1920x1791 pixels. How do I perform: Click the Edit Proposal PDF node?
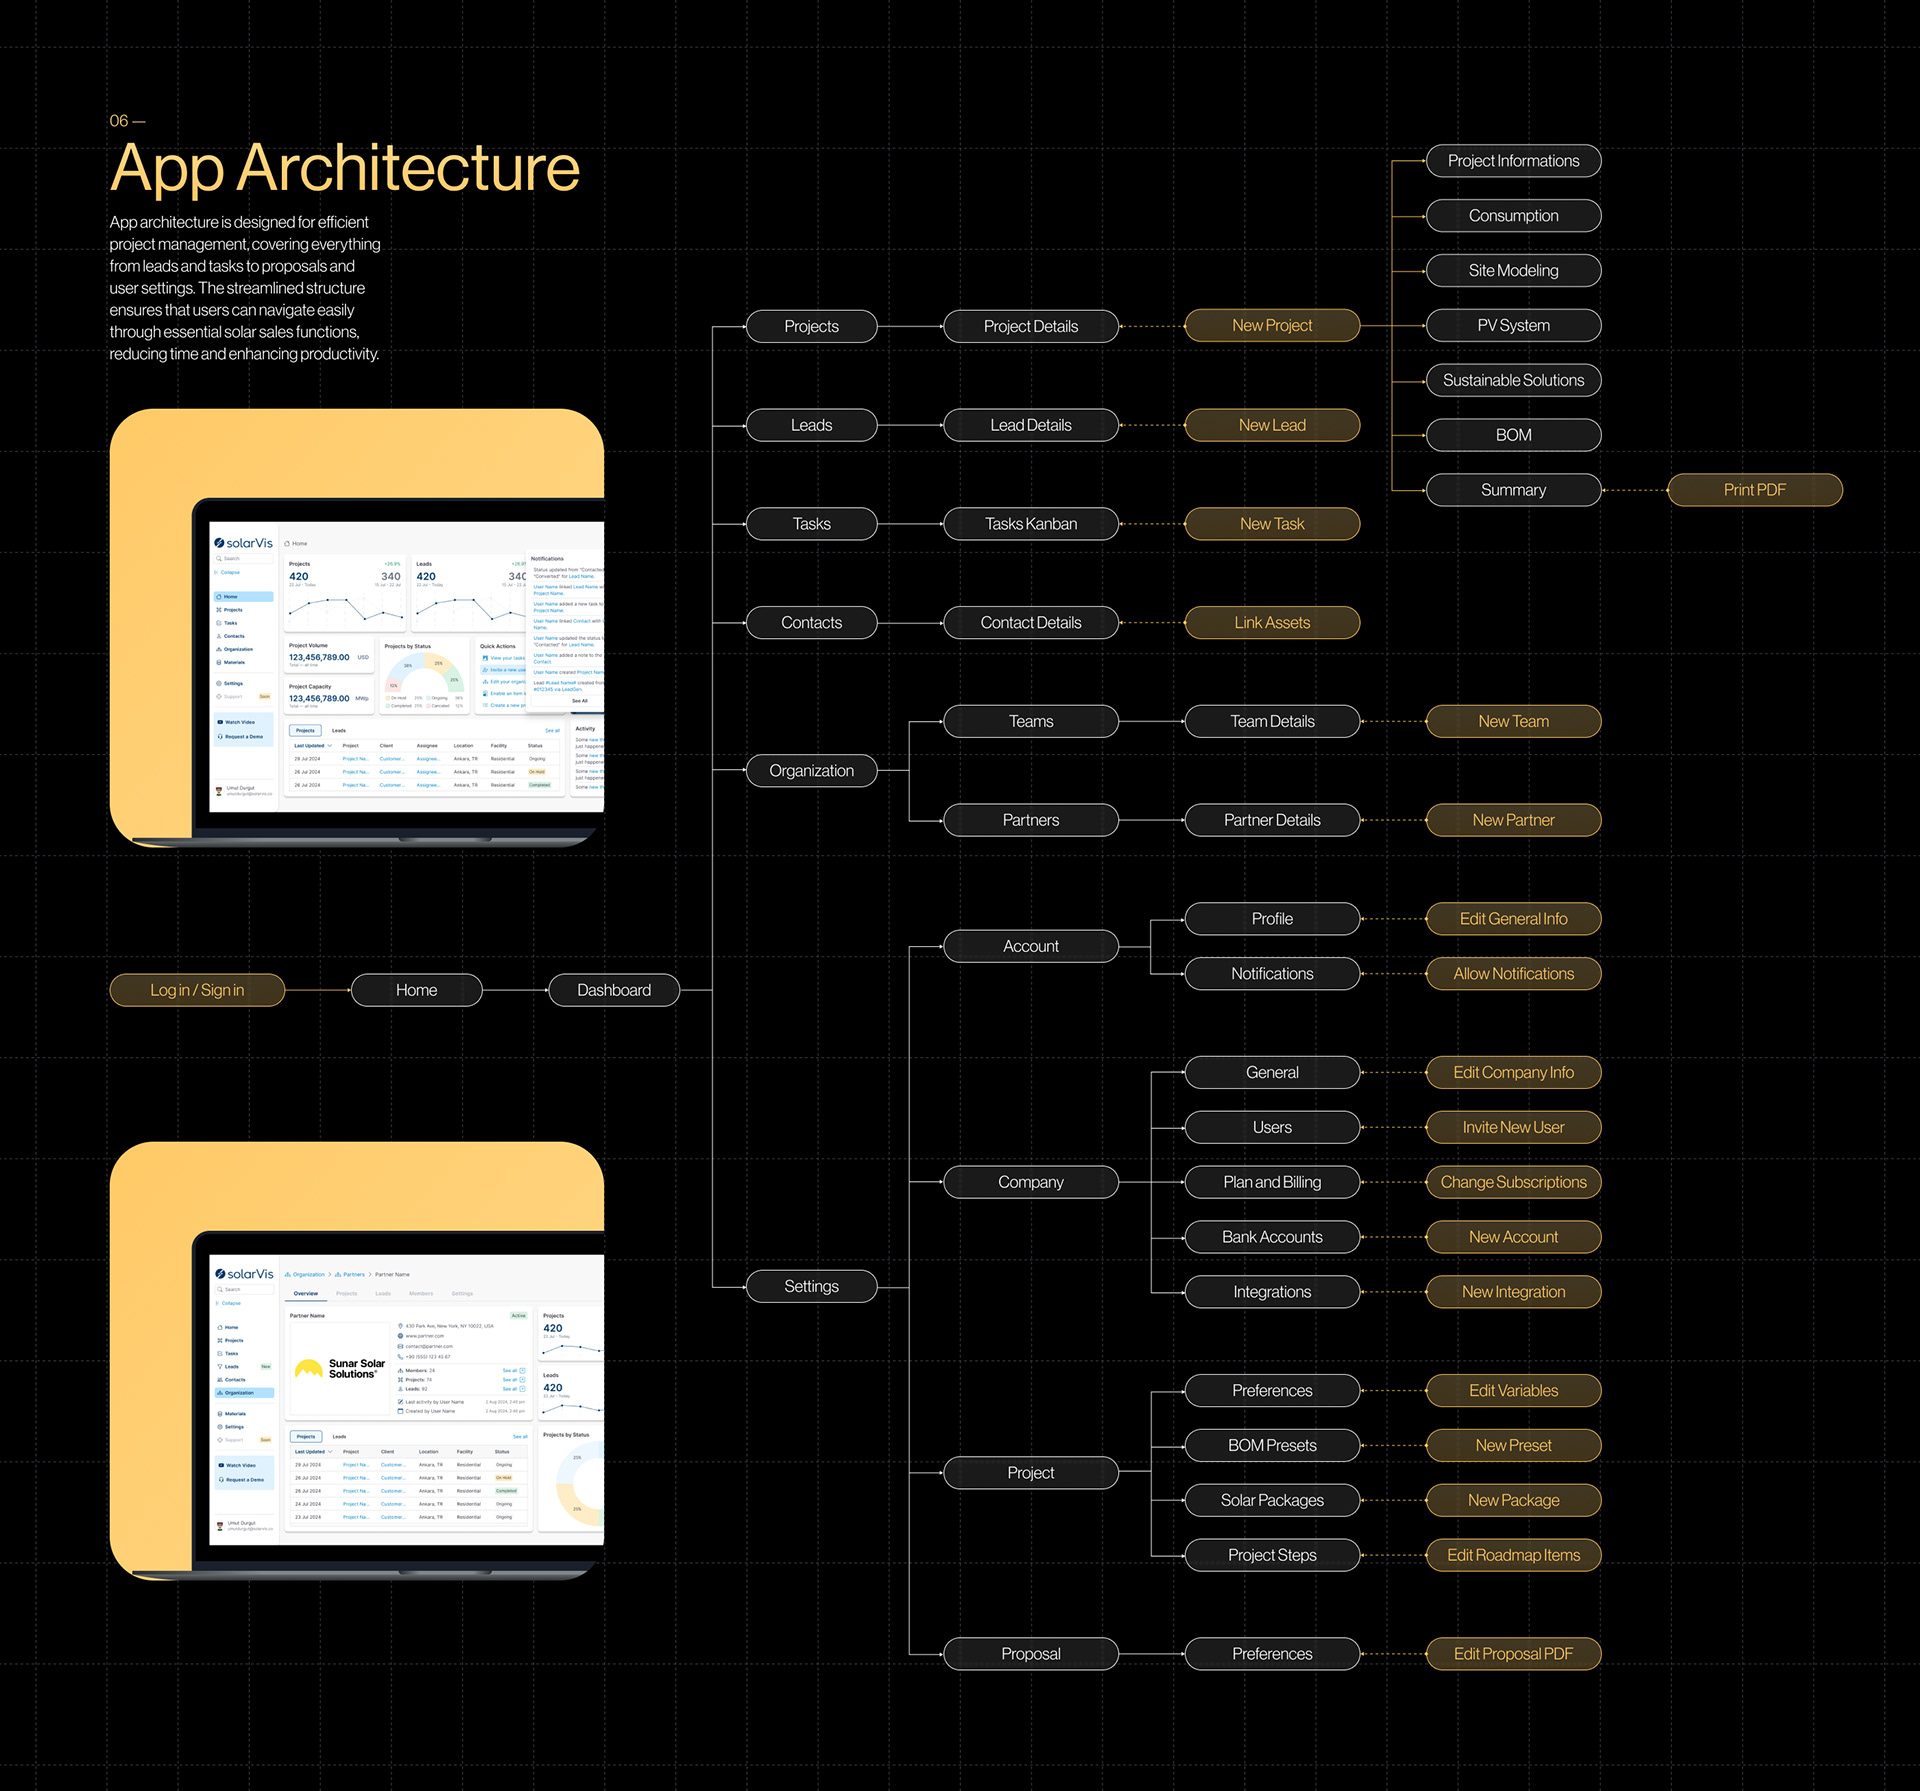pyautogui.click(x=1512, y=1654)
